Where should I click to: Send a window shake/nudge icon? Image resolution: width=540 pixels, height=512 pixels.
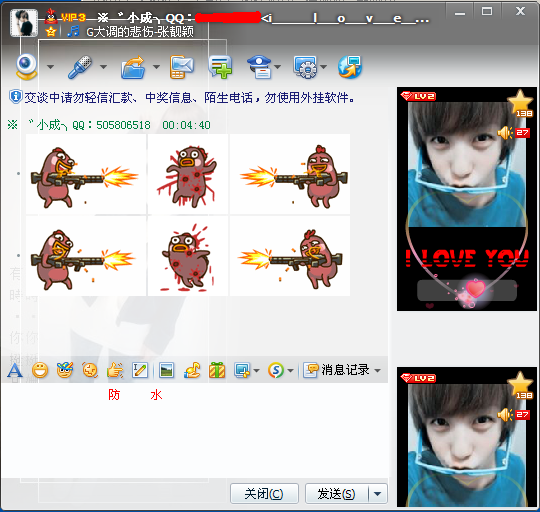[90, 370]
